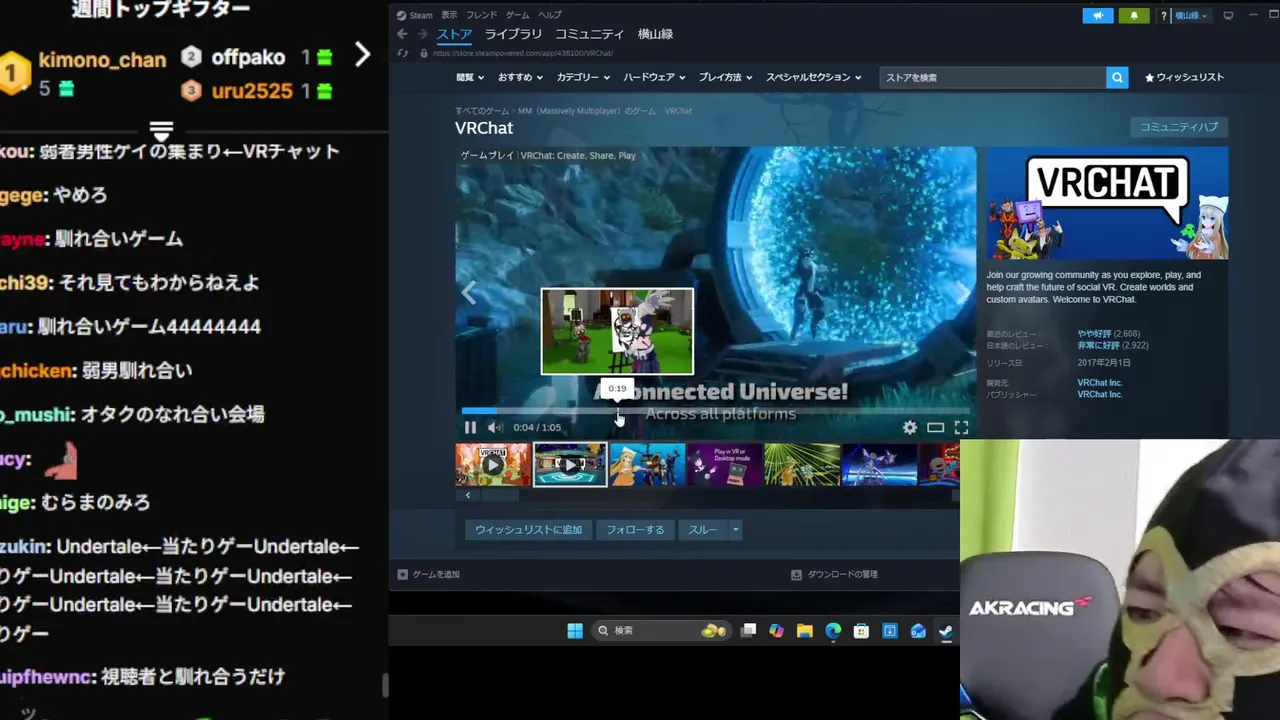The width and height of the screenshot is (1280, 720).
Task: Select the first trailer thumbnail
Action: [493, 465]
